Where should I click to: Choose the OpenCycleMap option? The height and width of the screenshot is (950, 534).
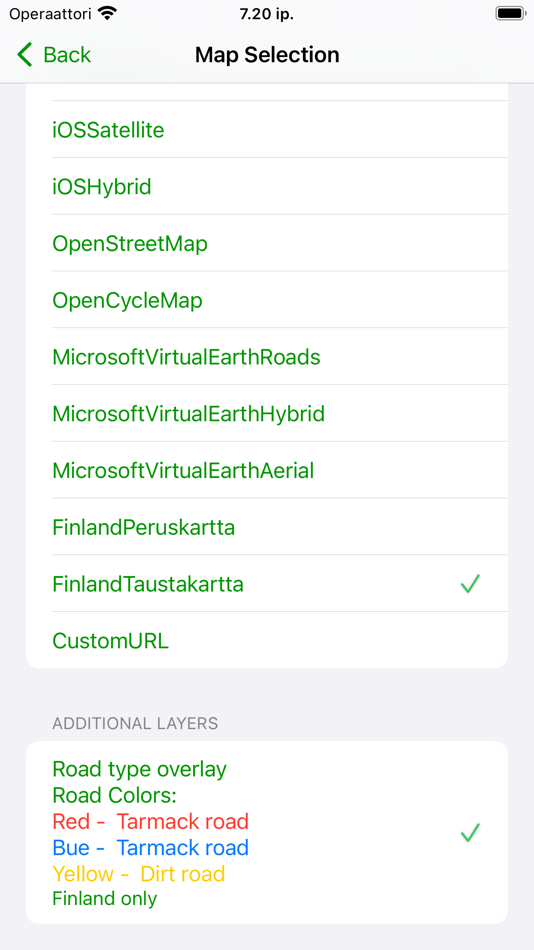coord(267,300)
